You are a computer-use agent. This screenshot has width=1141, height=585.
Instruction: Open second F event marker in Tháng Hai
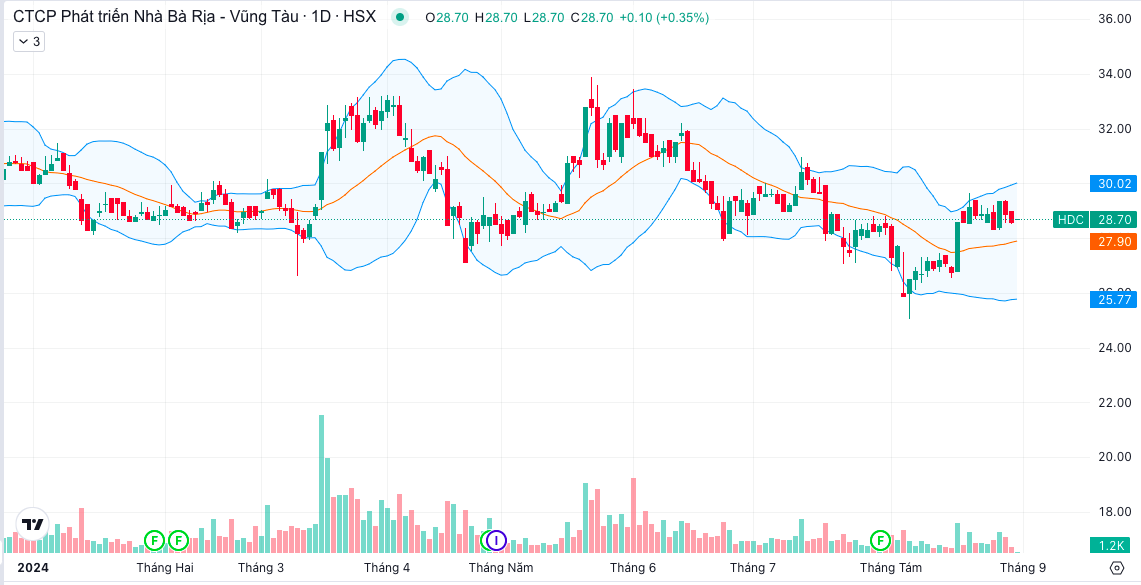(x=178, y=541)
